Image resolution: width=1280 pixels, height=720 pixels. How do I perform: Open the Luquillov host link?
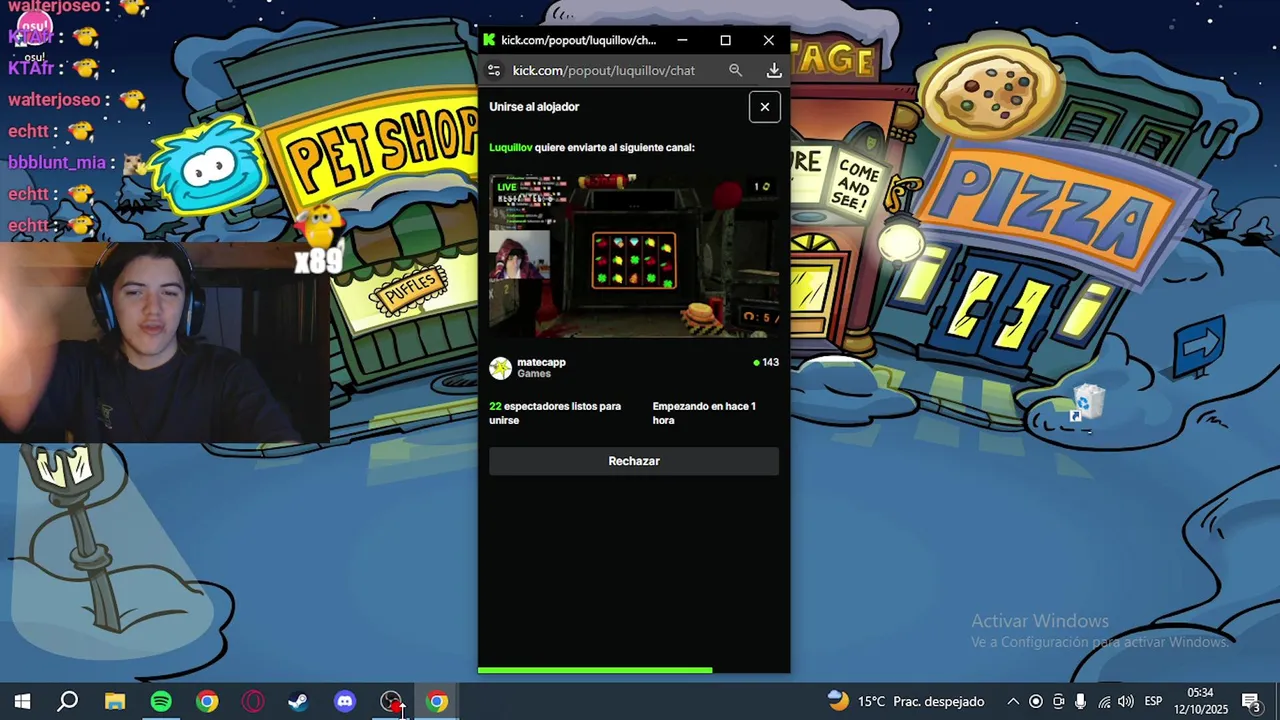coord(510,147)
